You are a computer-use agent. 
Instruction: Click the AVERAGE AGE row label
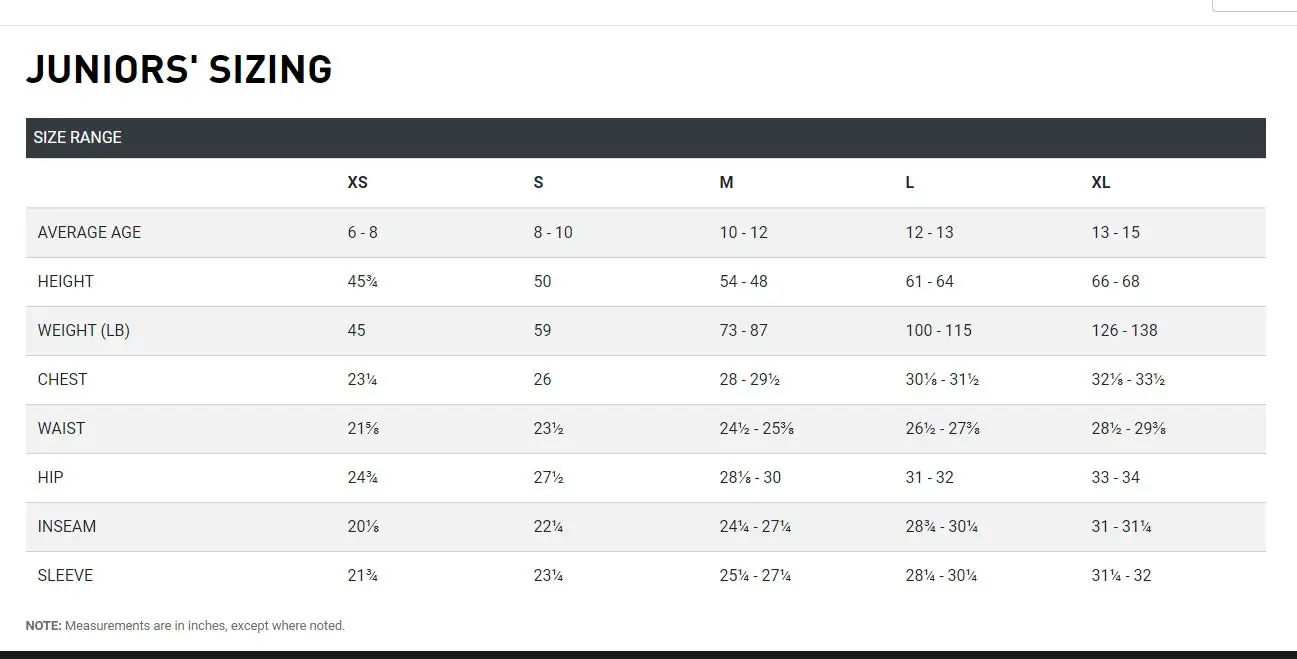coord(89,232)
